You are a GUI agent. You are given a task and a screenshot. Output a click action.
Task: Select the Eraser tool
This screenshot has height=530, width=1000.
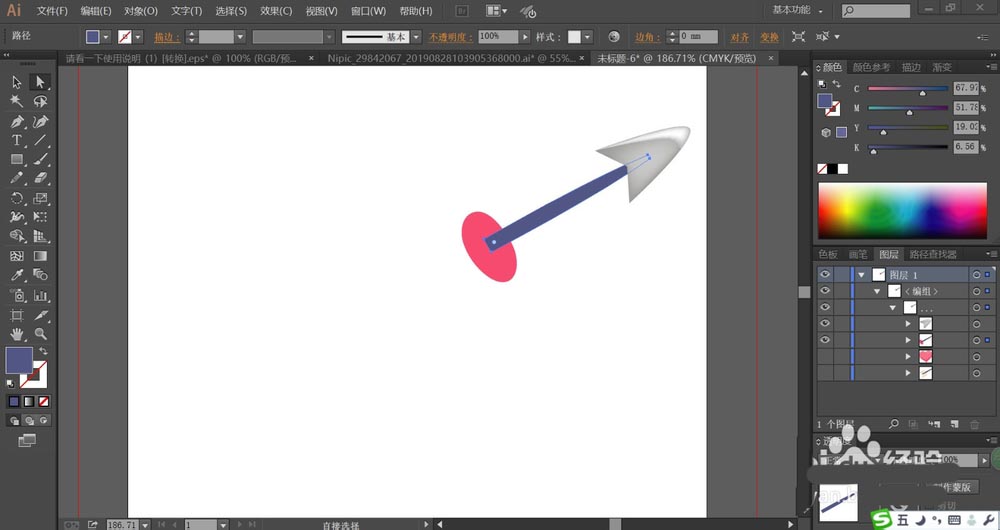[40, 179]
